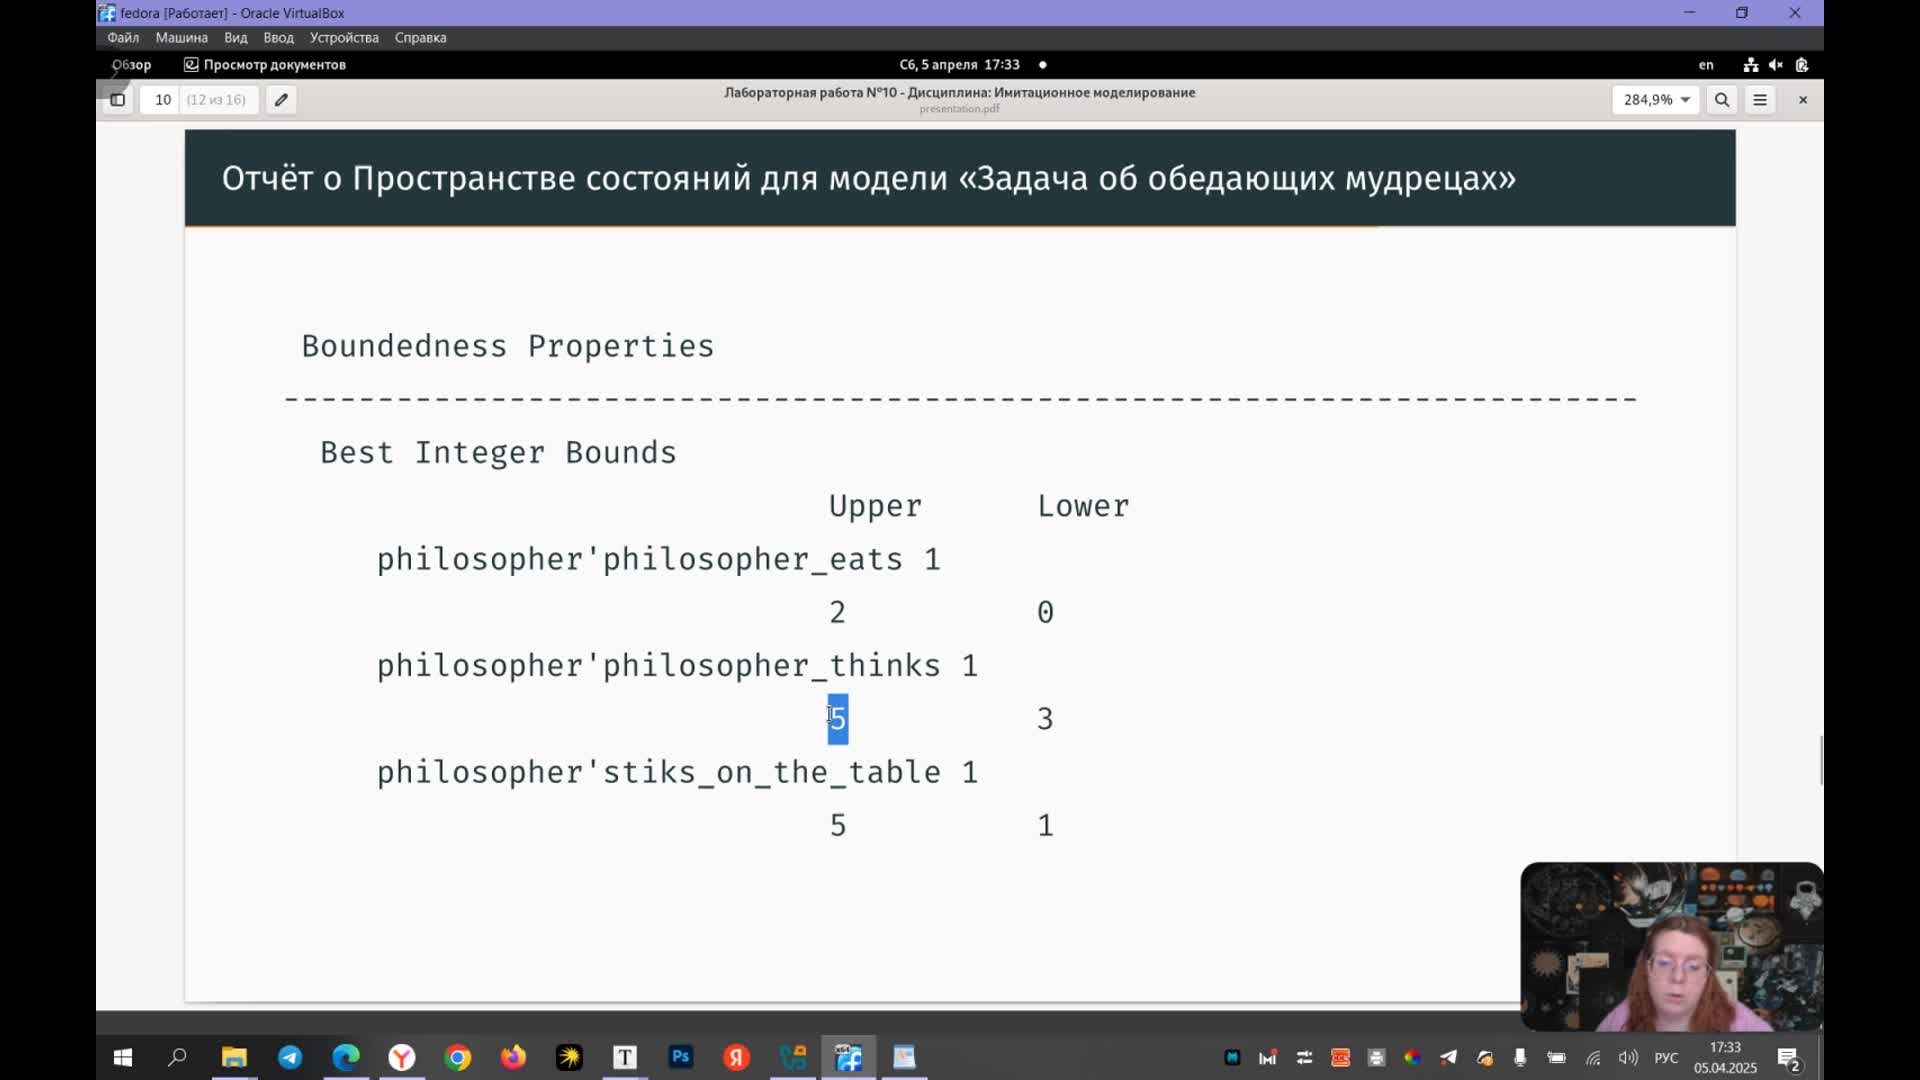The image size is (1920, 1080).
Task: Open VirtualBox Вид menu
Action: pos(235,38)
